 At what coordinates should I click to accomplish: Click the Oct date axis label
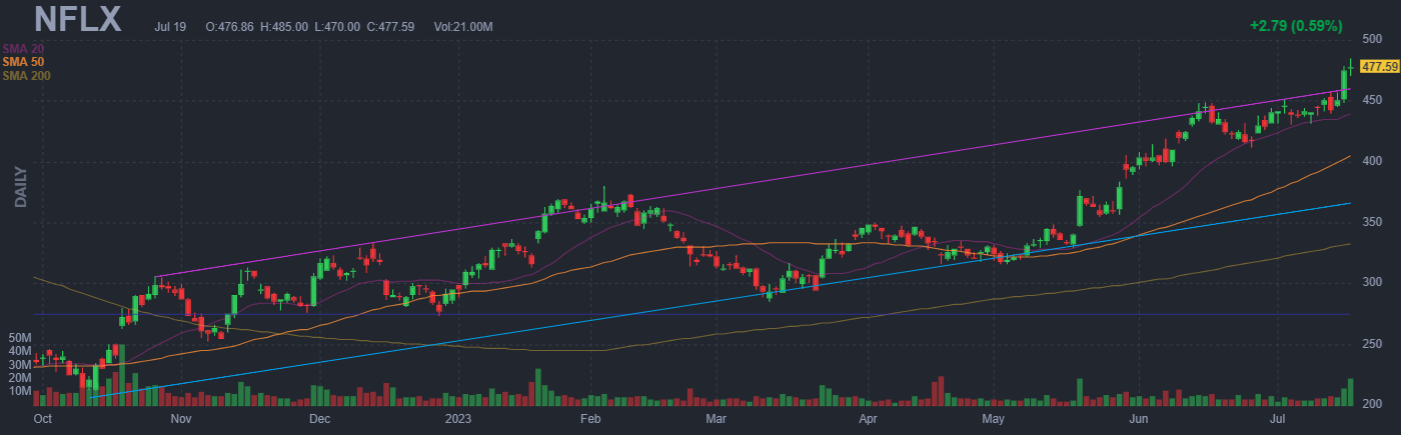pyautogui.click(x=43, y=421)
